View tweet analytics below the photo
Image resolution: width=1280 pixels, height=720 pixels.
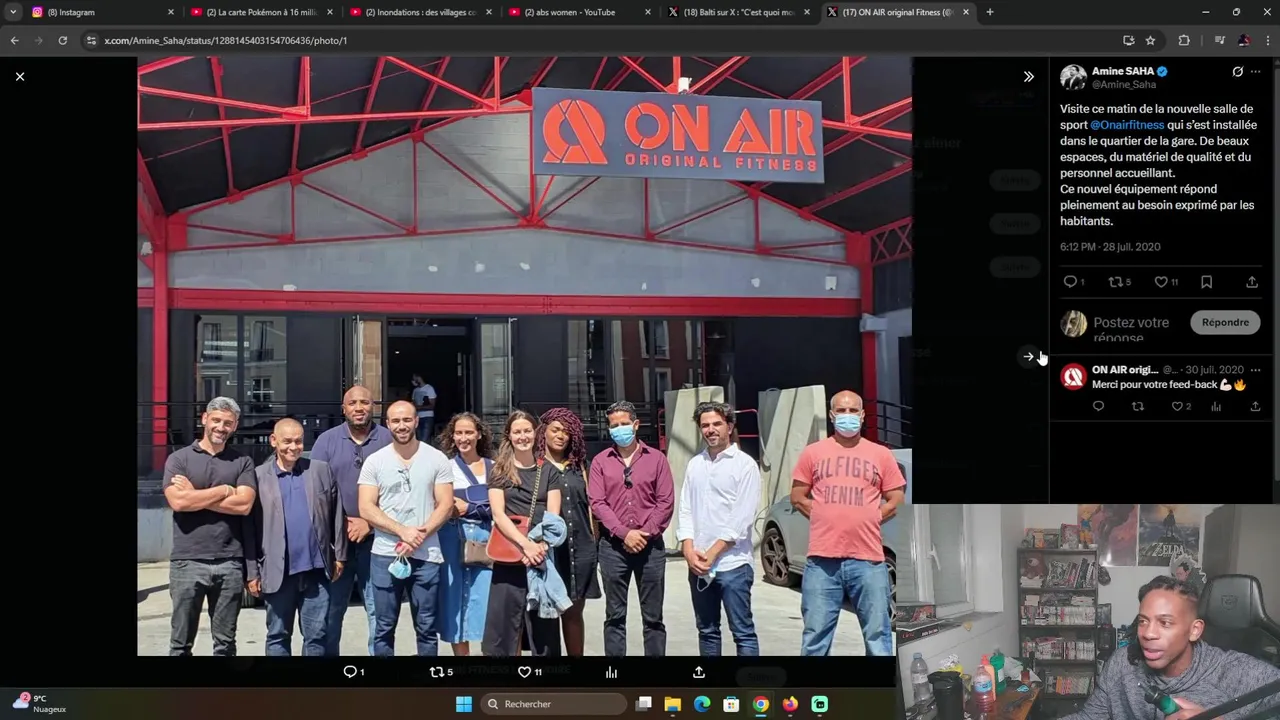tap(611, 672)
